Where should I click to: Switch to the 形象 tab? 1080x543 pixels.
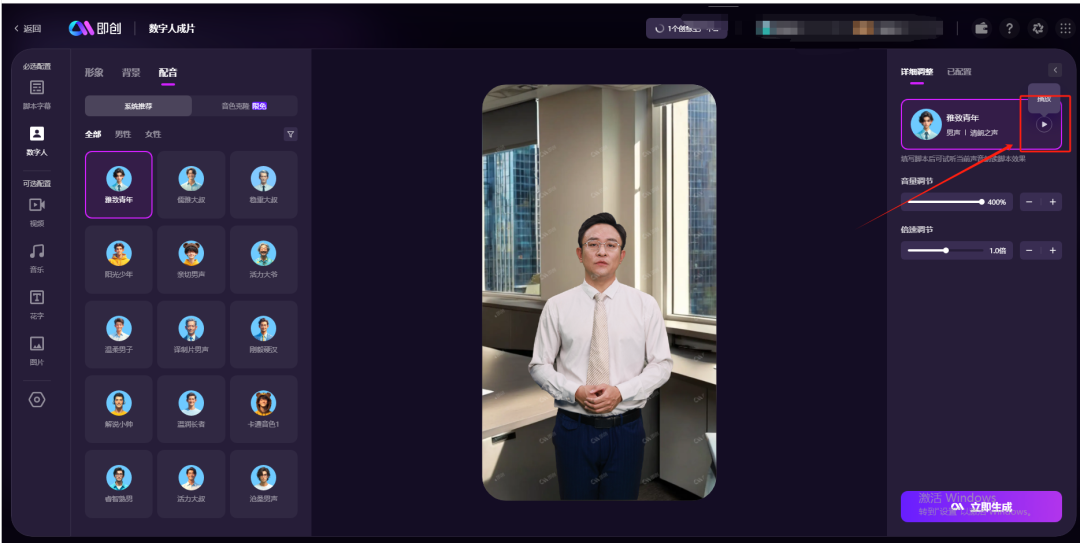coord(94,72)
